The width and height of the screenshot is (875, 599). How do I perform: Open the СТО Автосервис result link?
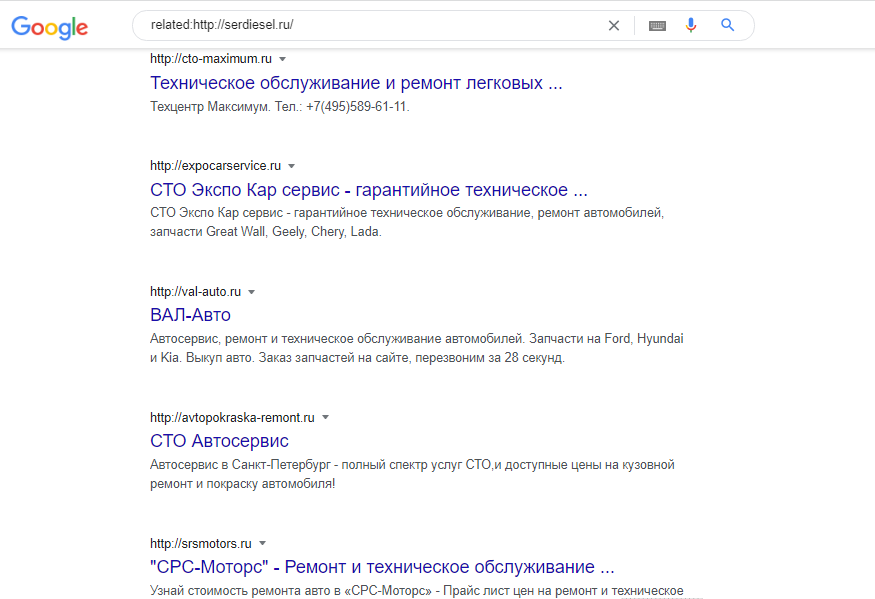(x=219, y=442)
